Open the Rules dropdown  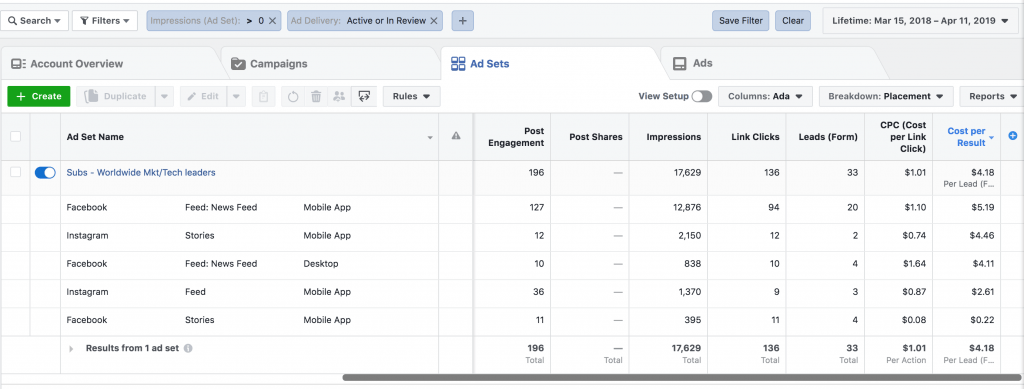coord(411,96)
